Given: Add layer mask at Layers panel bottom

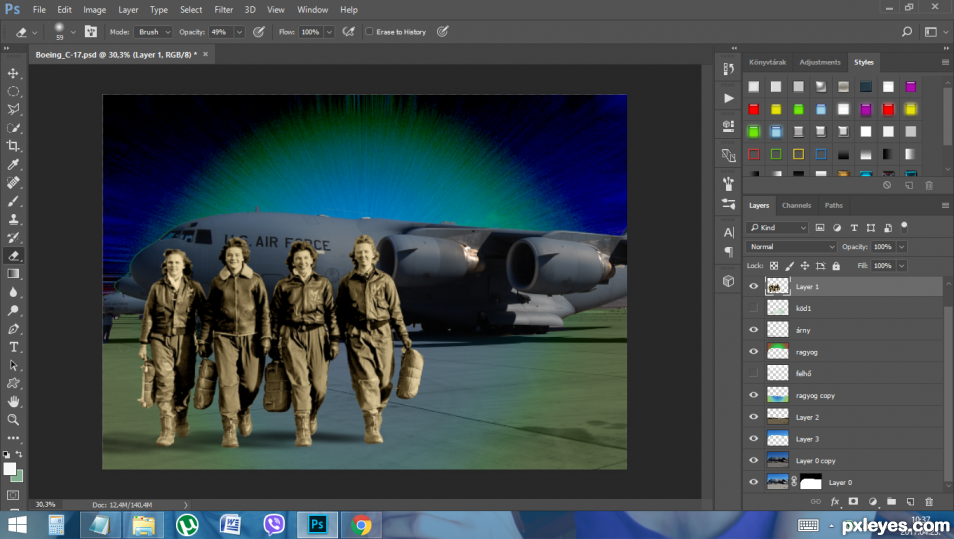Looking at the screenshot, I should click(854, 501).
